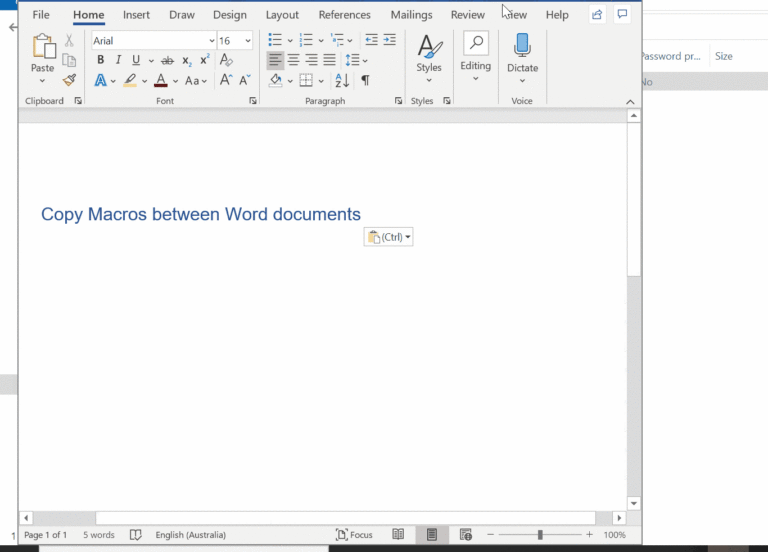Screen dimensions: 768x552
Task: Select the Format Painter brush
Action: tap(69, 80)
